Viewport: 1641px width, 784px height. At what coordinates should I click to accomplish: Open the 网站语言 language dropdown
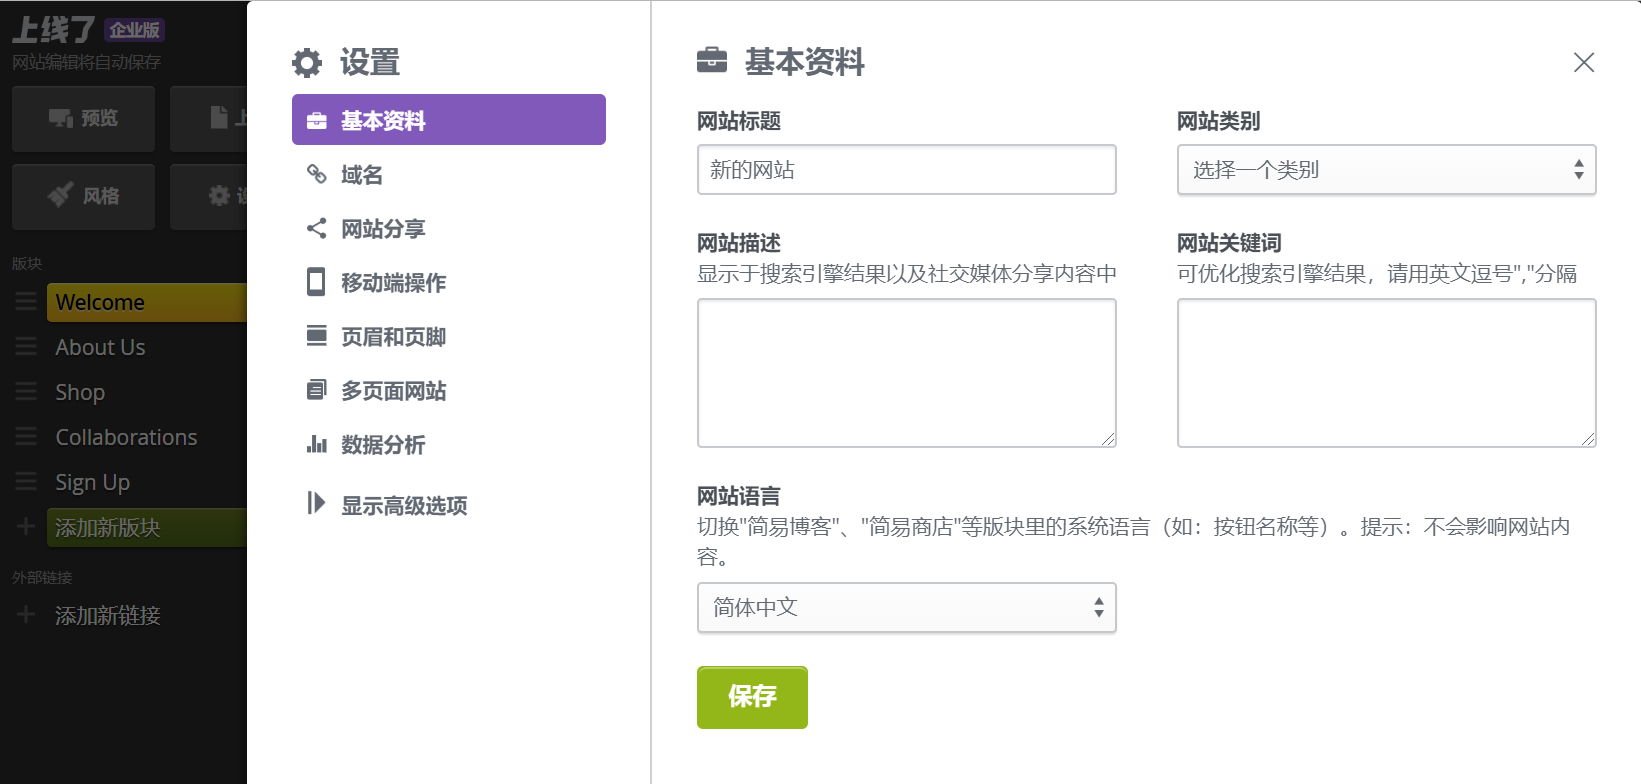pos(906,607)
